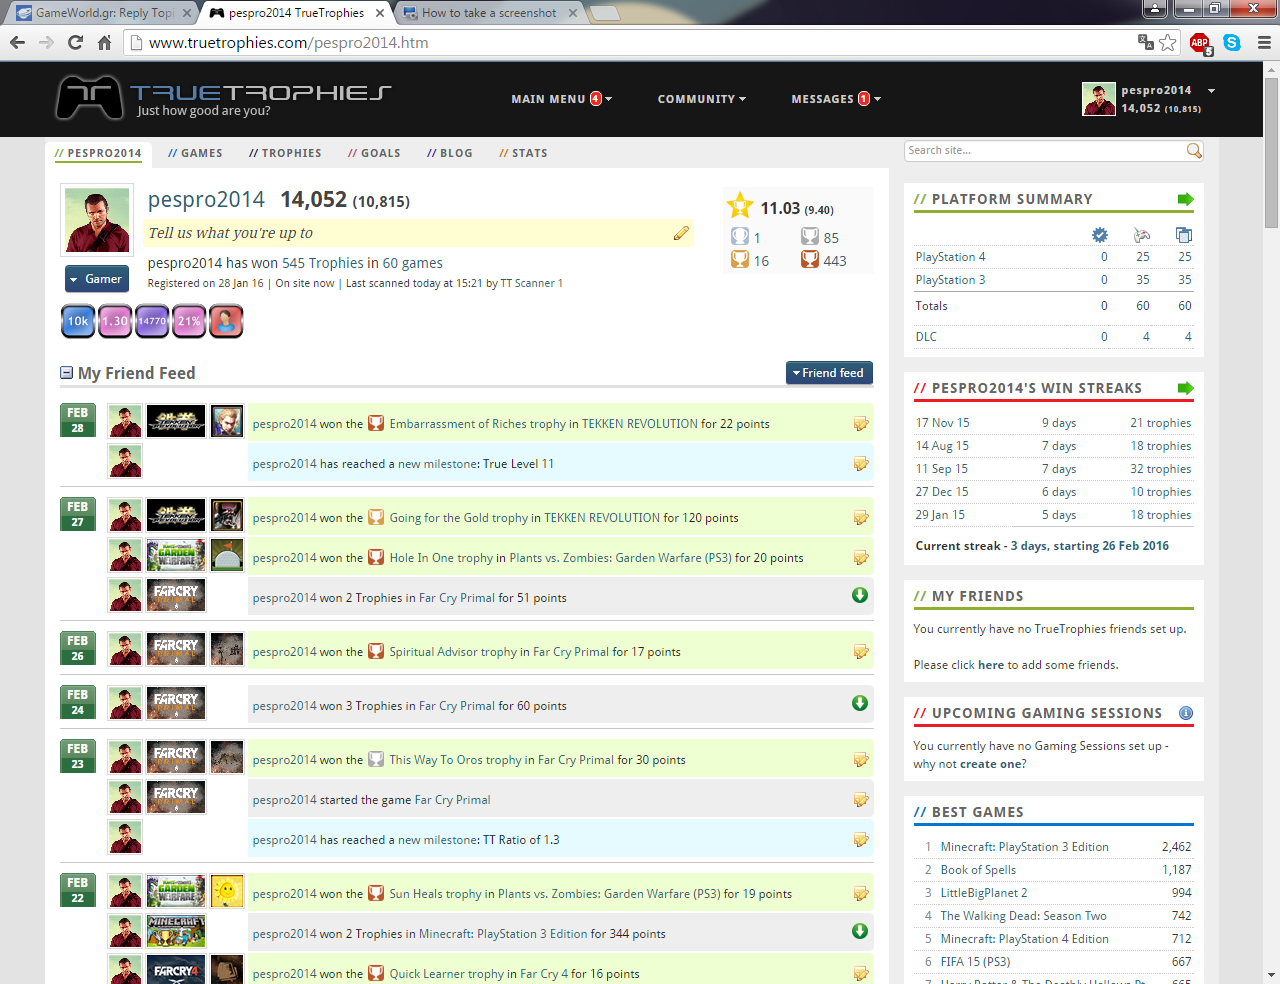The image size is (1280, 984).
Task: Click Tekken Revolution game thumbnail on Feb 28
Action: pyautogui.click(x=176, y=421)
